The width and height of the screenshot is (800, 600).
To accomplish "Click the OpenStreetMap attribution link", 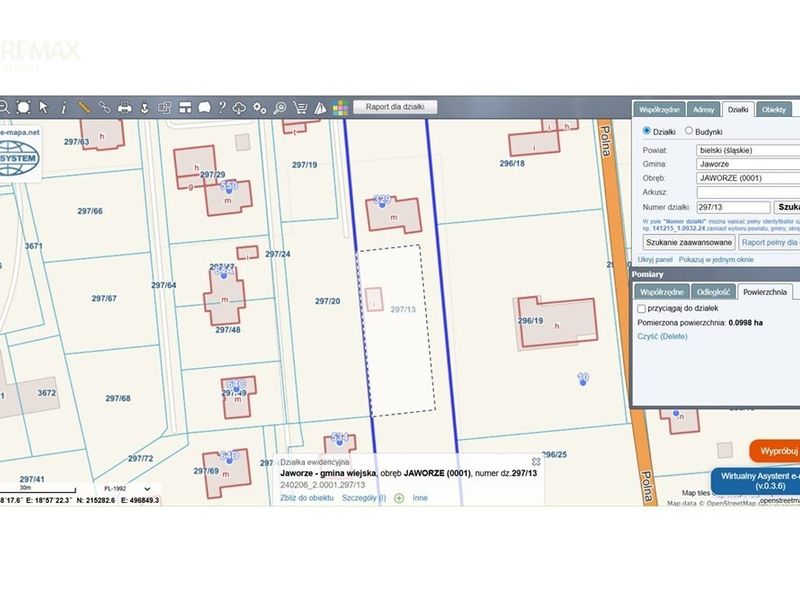I will [x=731, y=504].
